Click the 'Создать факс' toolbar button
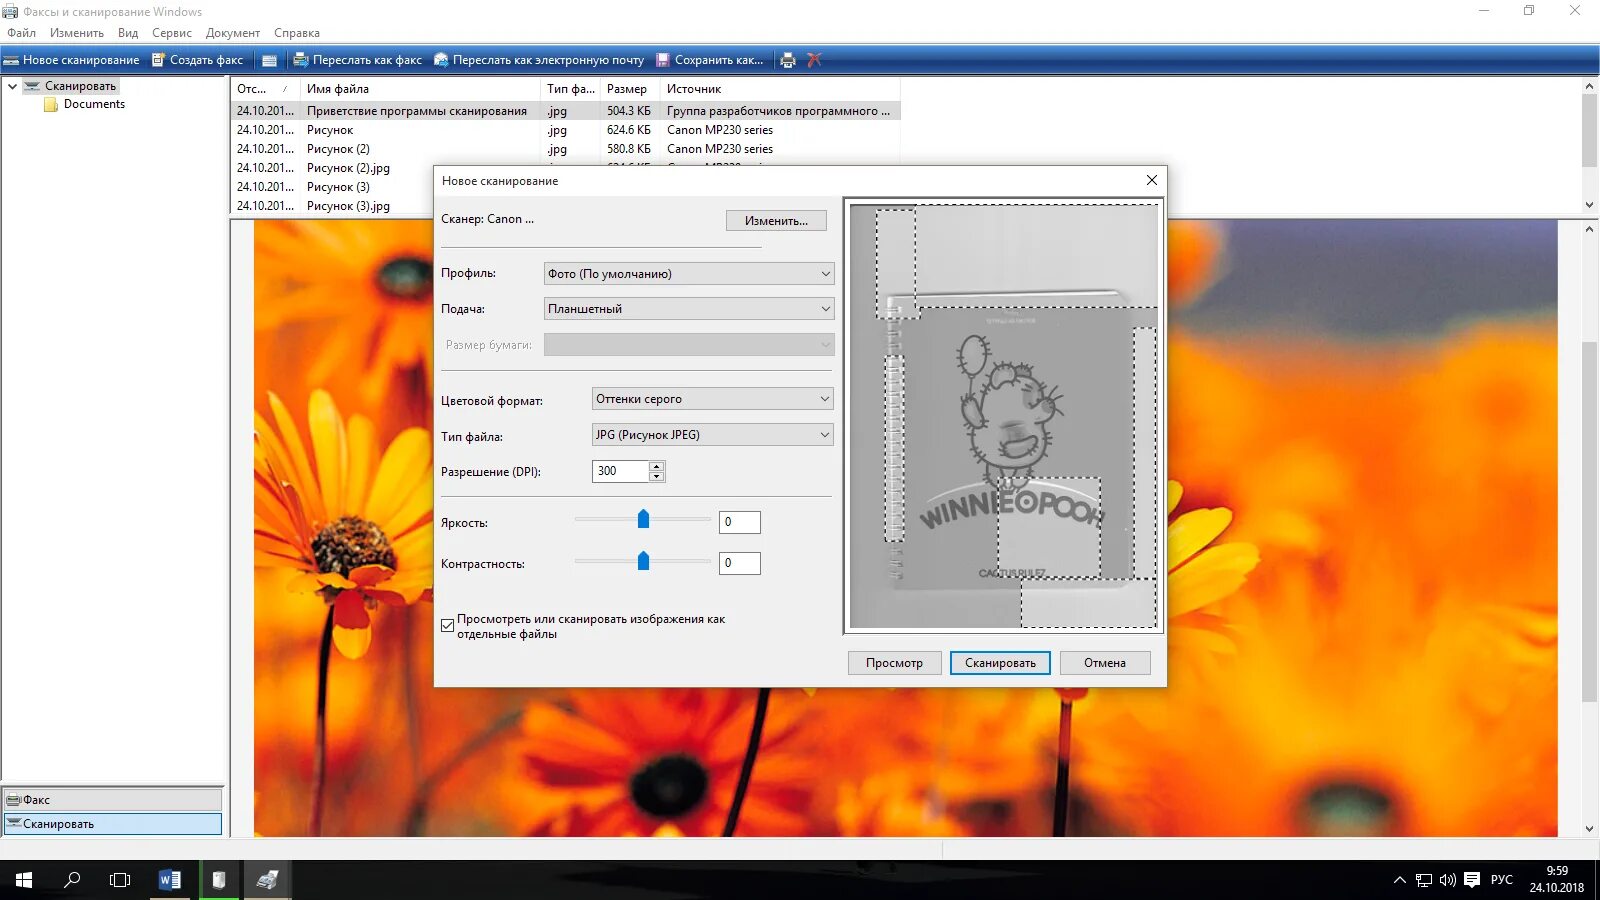Screen dimensions: 1600x900 pos(197,60)
